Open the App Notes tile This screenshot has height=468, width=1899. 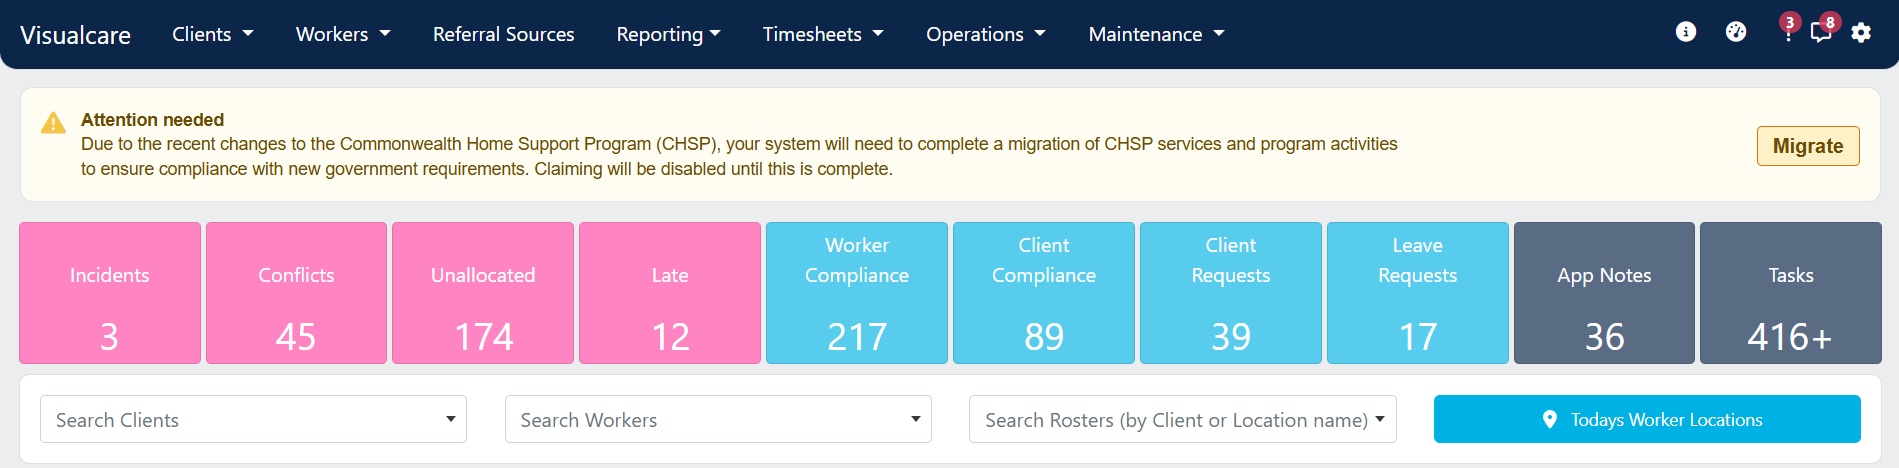click(x=1604, y=293)
